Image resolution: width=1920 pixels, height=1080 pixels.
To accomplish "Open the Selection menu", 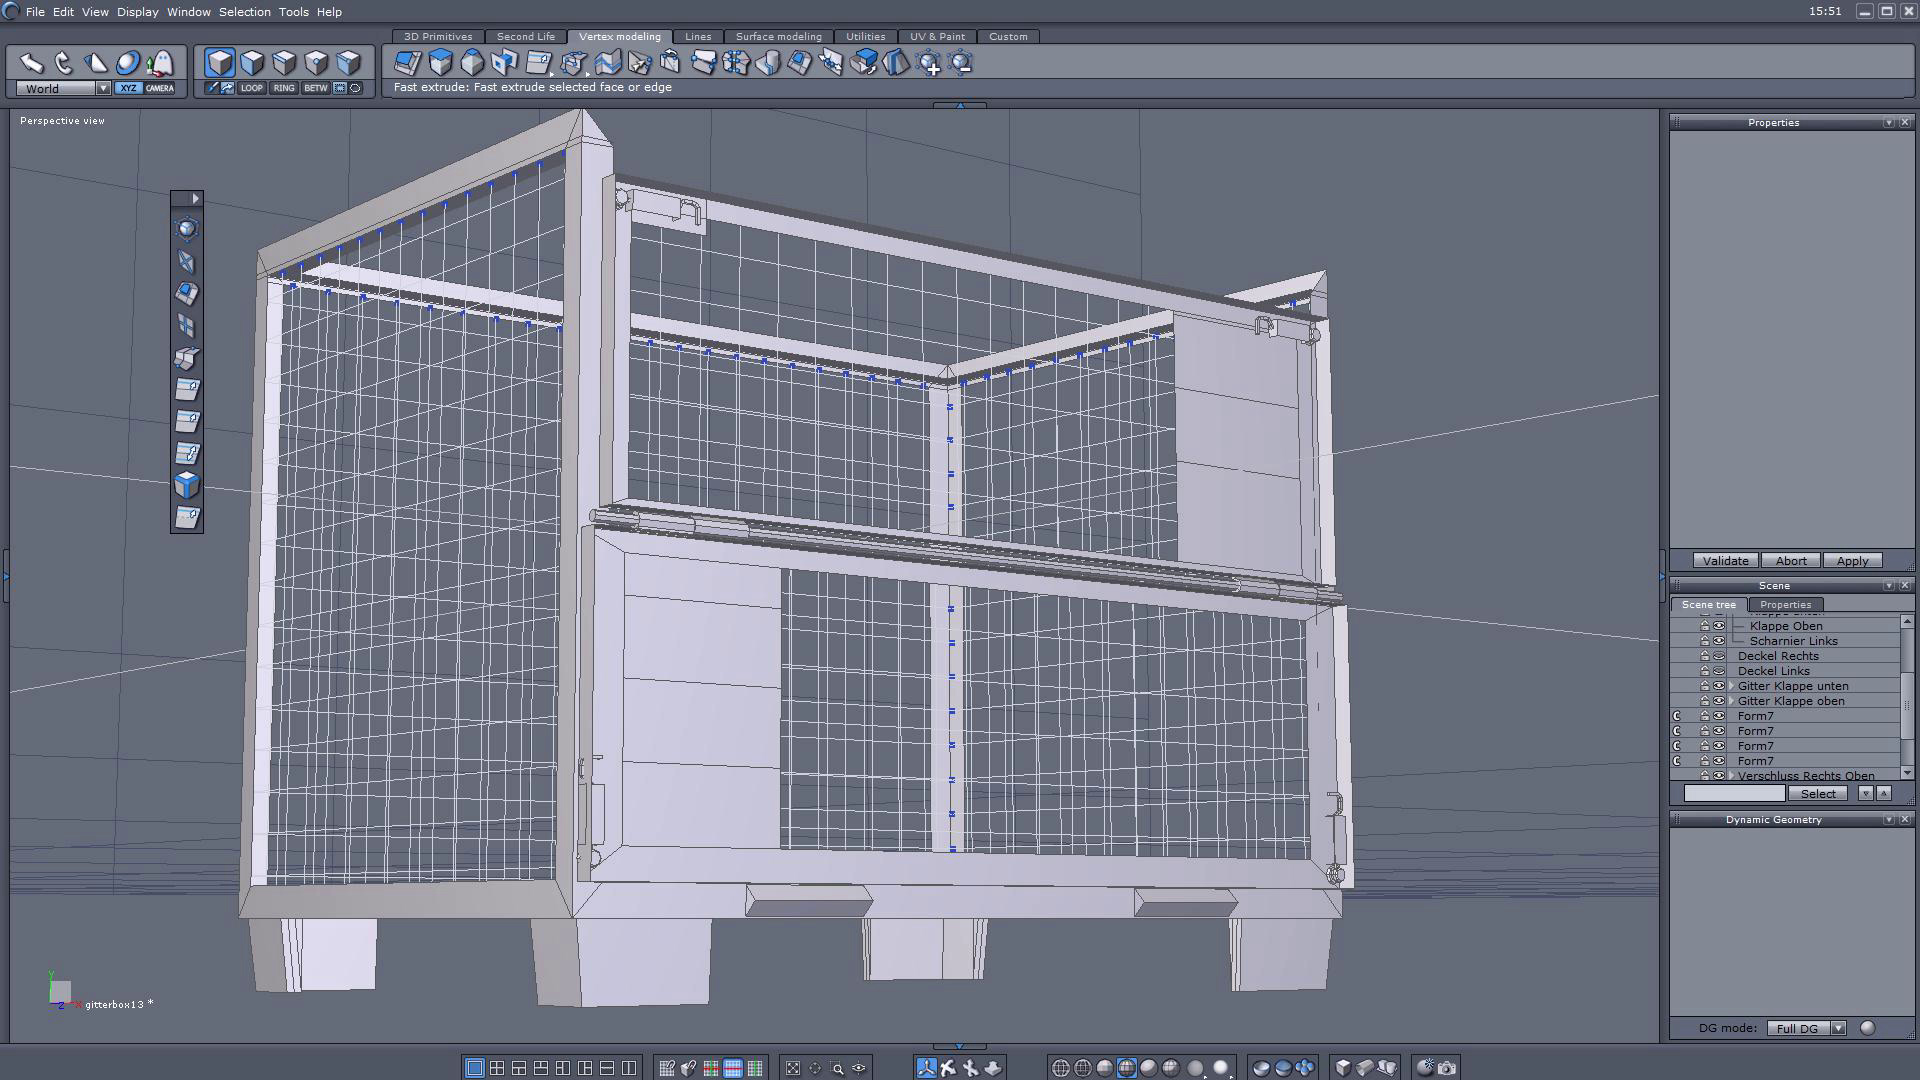I will (244, 12).
